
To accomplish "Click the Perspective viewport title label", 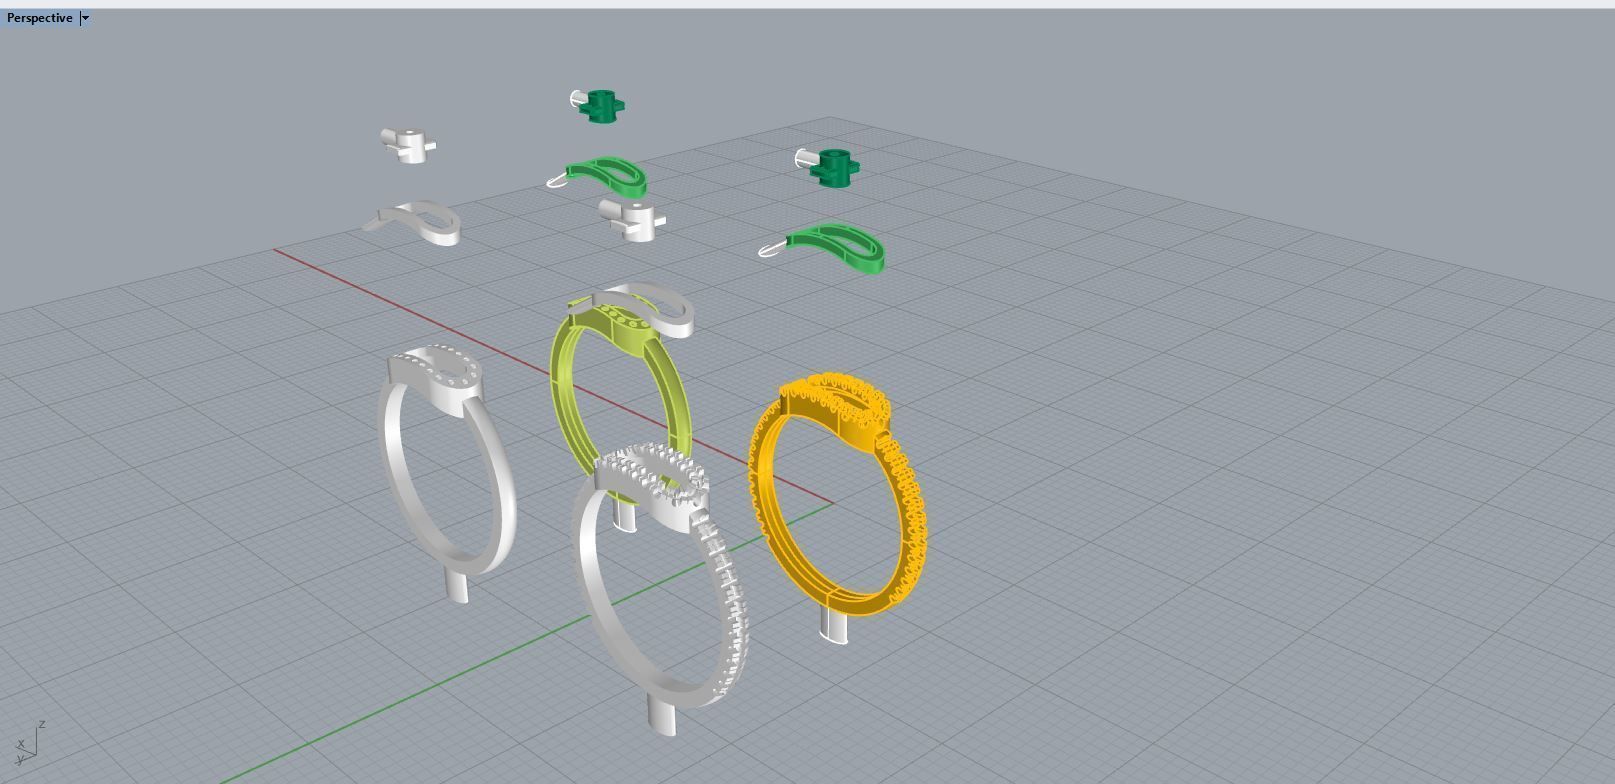I will point(39,18).
